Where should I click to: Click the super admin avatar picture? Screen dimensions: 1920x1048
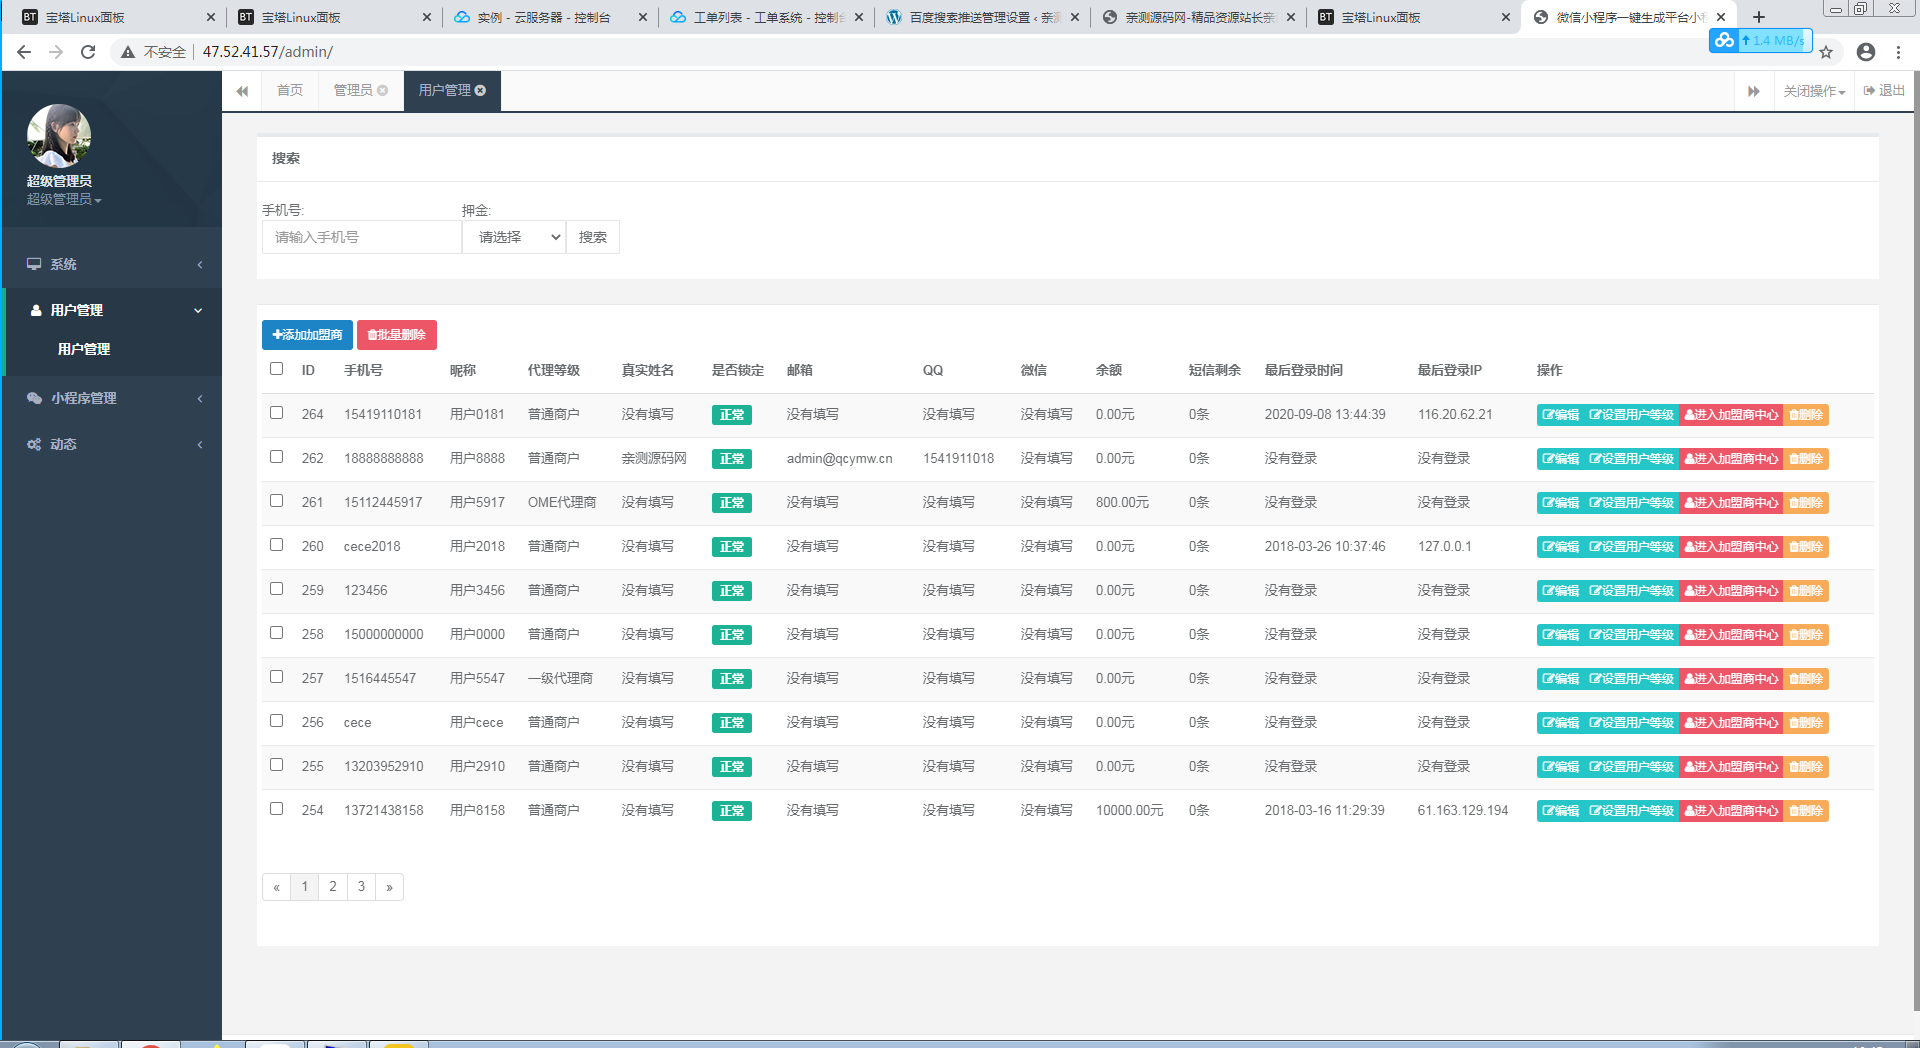[x=59, y=136]
